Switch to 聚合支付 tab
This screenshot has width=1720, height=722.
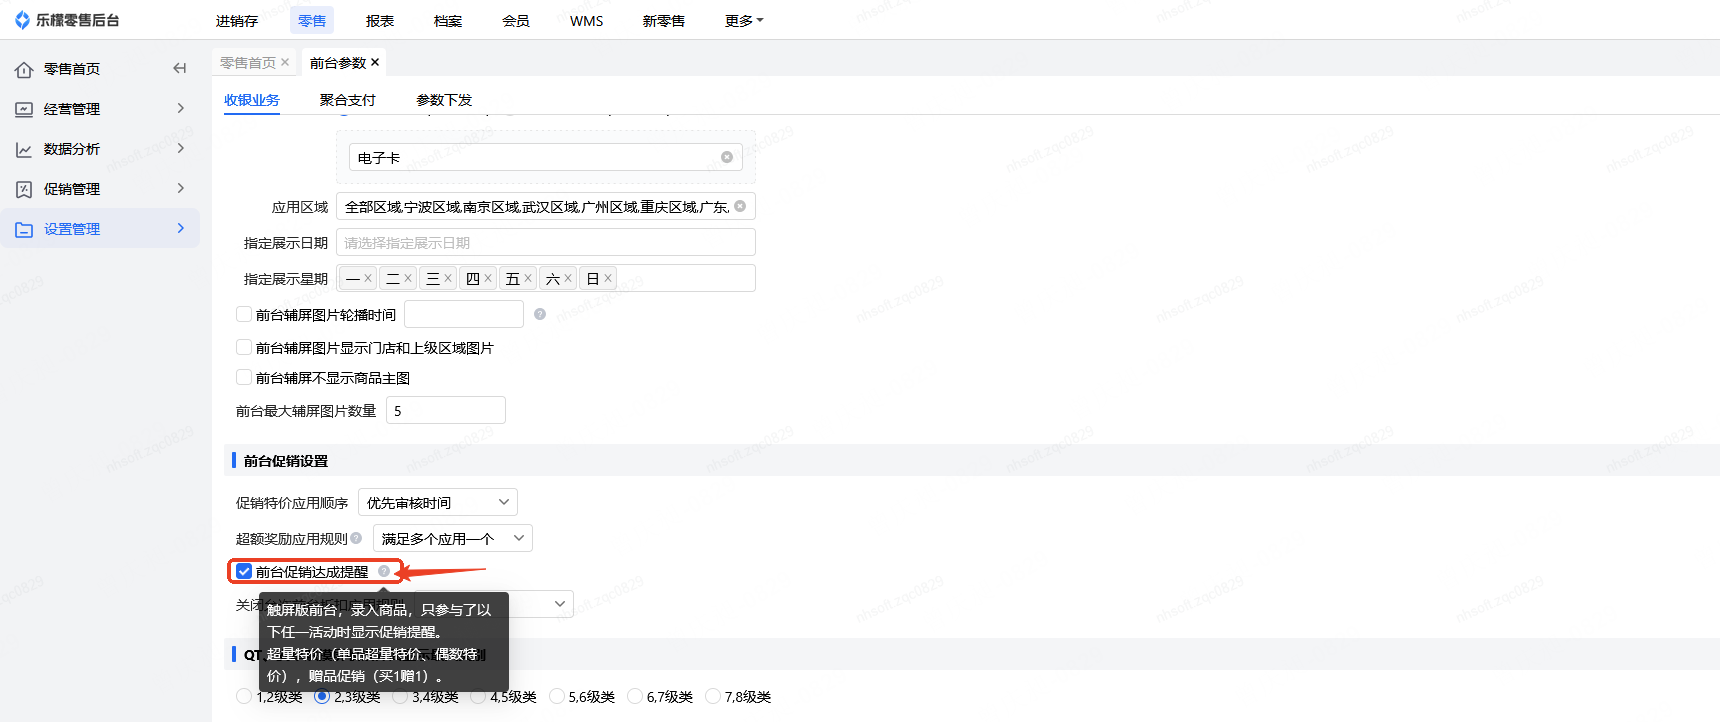(x=348, y=100)
